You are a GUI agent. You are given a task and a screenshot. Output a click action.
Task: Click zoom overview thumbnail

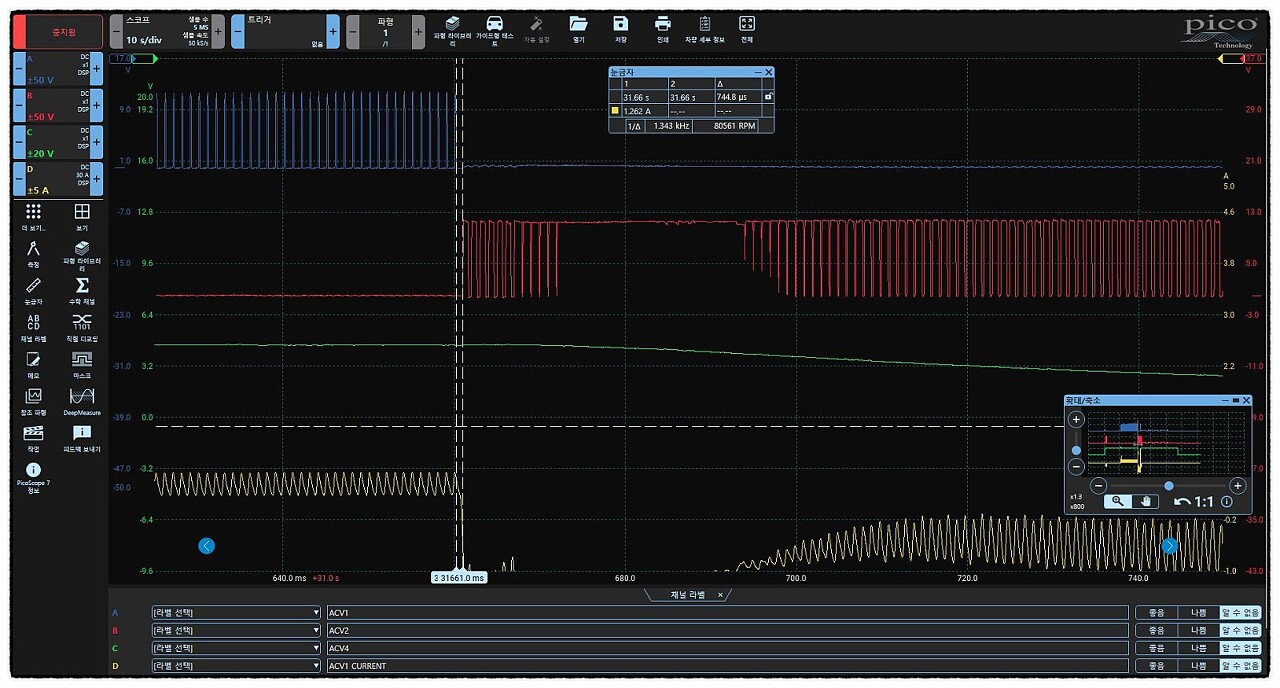pyautogui.click(x=1168, y=441)
